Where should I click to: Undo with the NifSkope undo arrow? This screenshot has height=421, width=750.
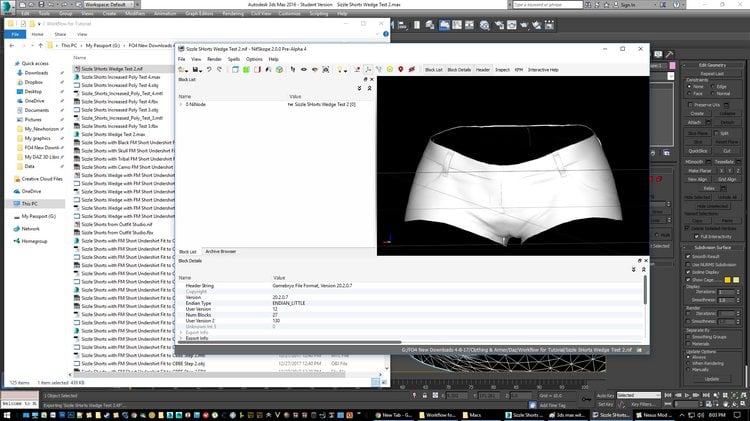click(x=209, y=70)
